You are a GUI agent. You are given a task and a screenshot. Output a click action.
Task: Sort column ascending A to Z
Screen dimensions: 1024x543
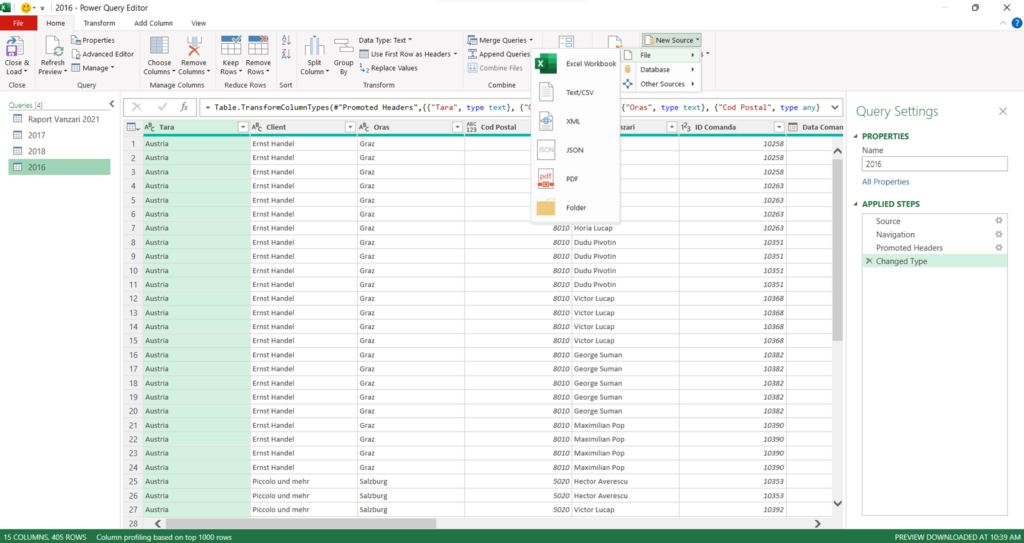286,41
